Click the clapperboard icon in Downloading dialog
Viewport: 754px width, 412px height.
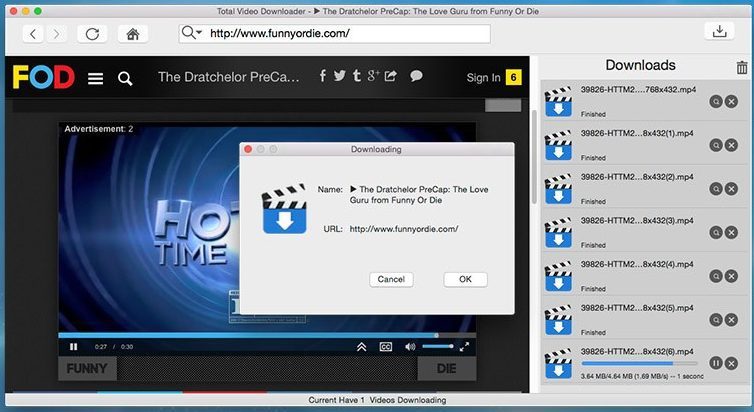(284, 209)
